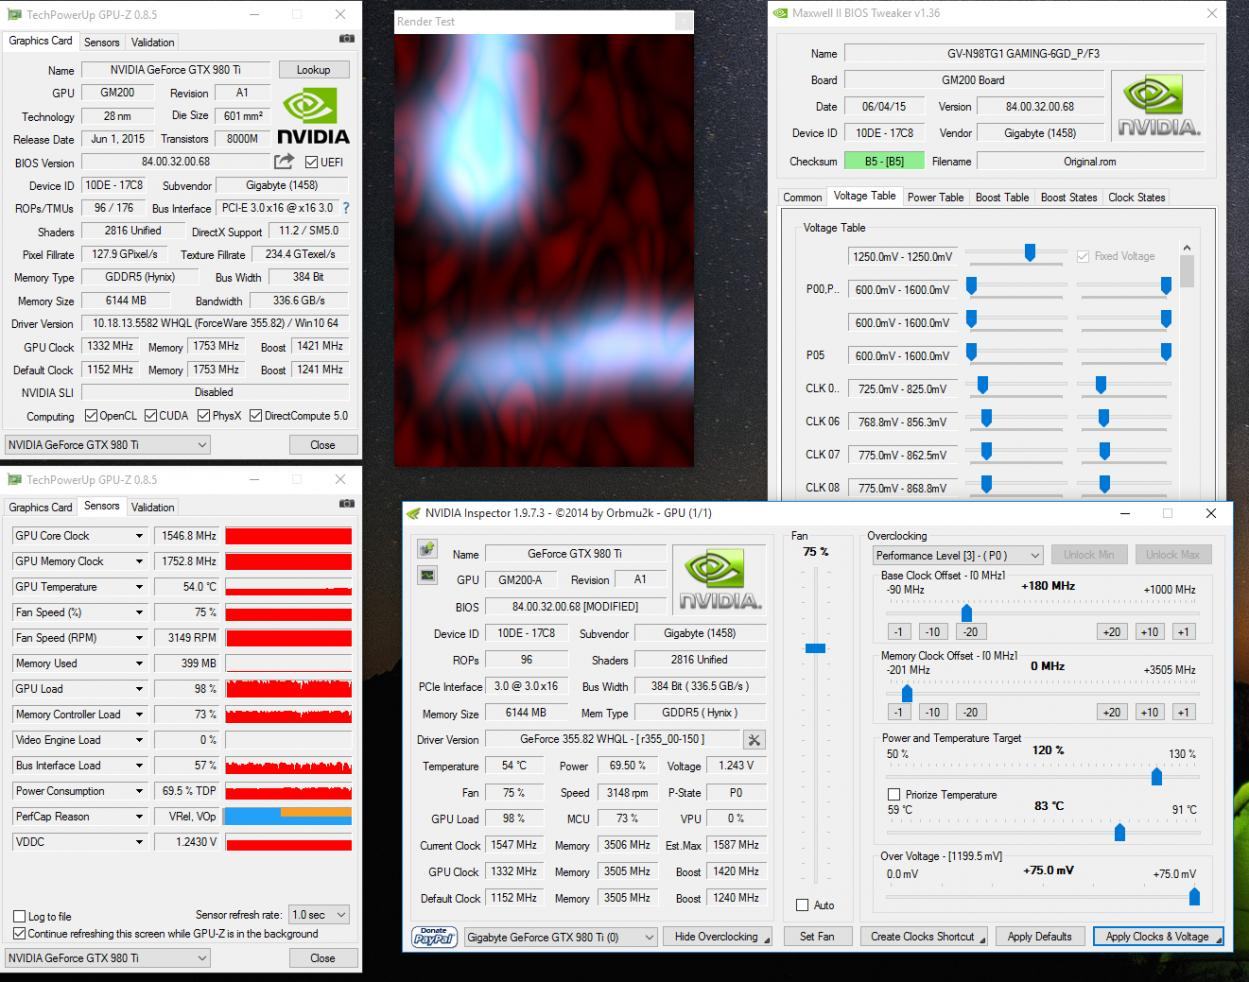Image resolution: width=1249 pixels, height=982 pixels.
Task: Open Gigabyte GeForce GTX 980 Ti (0) selector
Action: click(560, 937)
